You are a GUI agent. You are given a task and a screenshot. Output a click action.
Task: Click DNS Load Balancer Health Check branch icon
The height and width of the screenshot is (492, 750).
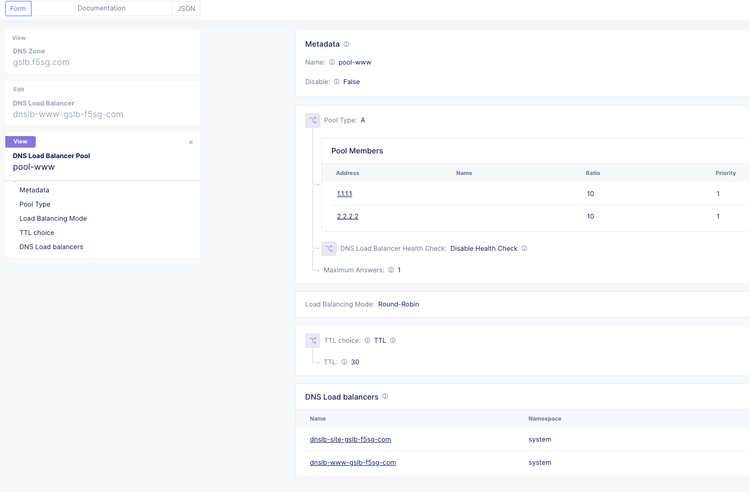[329, 248]
